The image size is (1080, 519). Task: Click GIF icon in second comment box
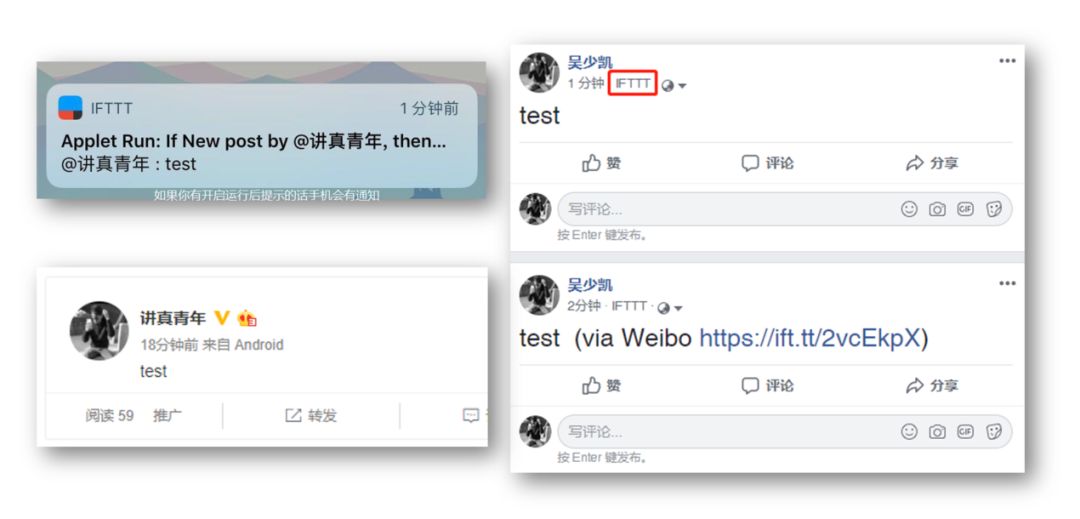click(966, 432)
